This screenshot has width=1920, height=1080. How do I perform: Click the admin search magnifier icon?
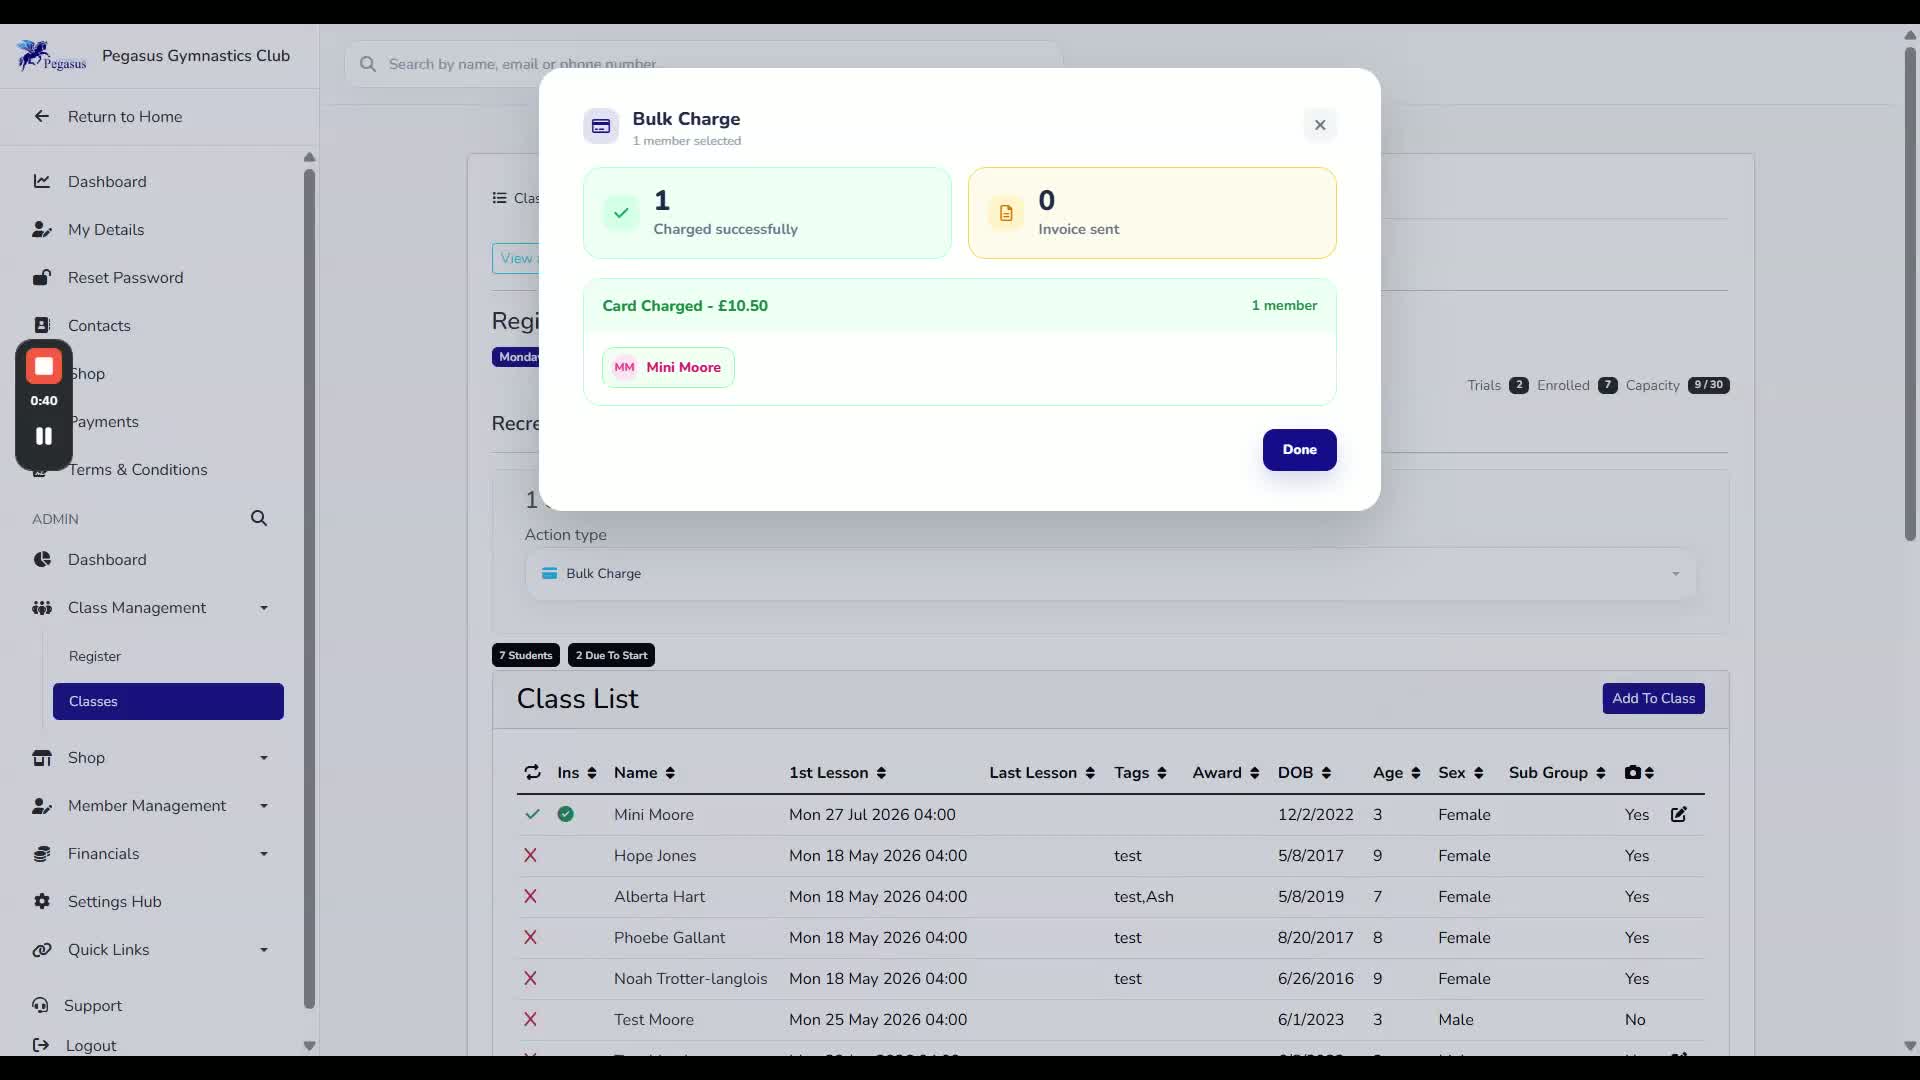(259, 518)
